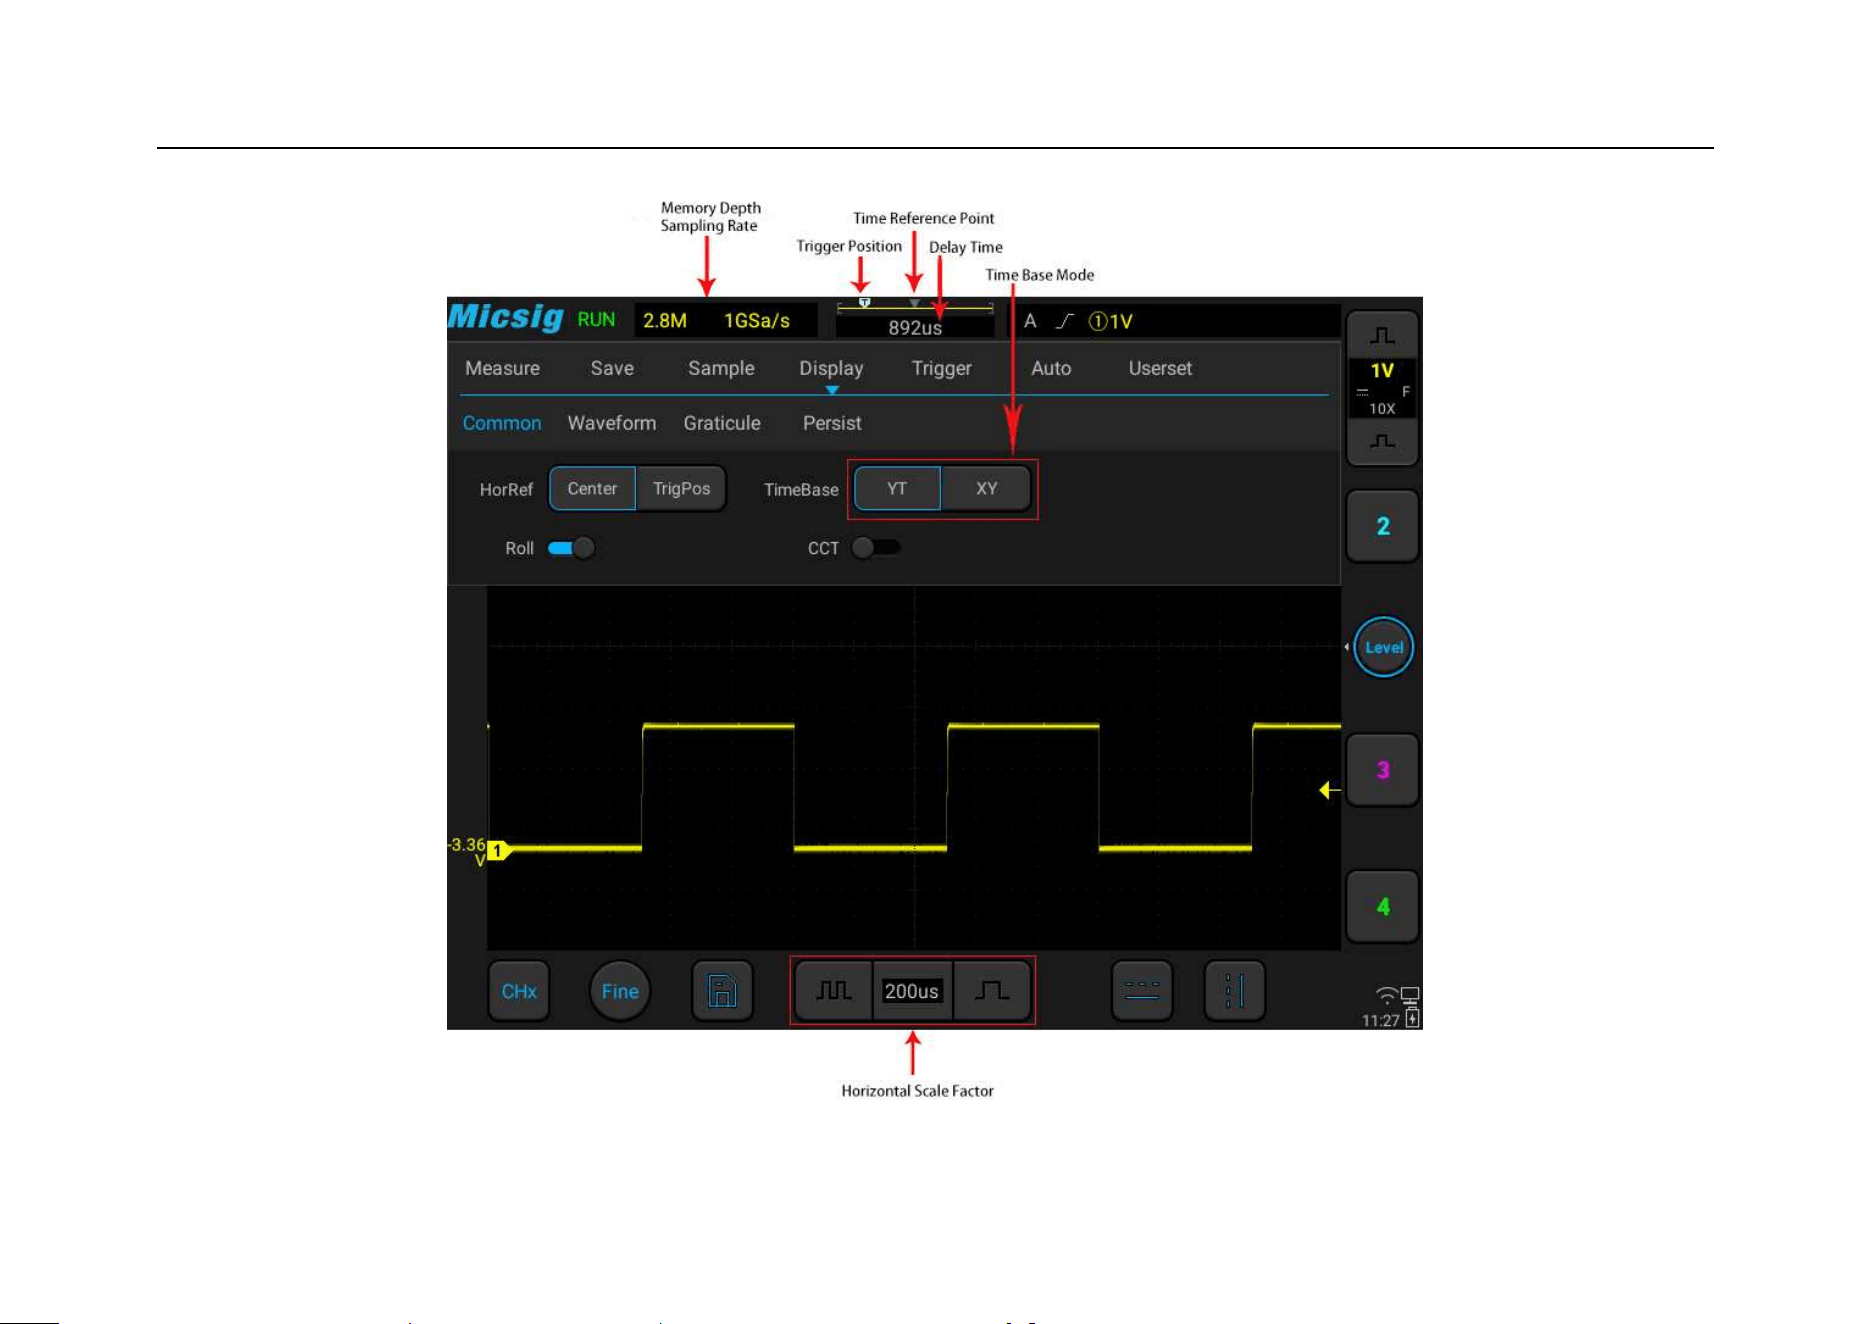Click the 10X probe ratio label

pyautogui.click(x=1382, y=408)
